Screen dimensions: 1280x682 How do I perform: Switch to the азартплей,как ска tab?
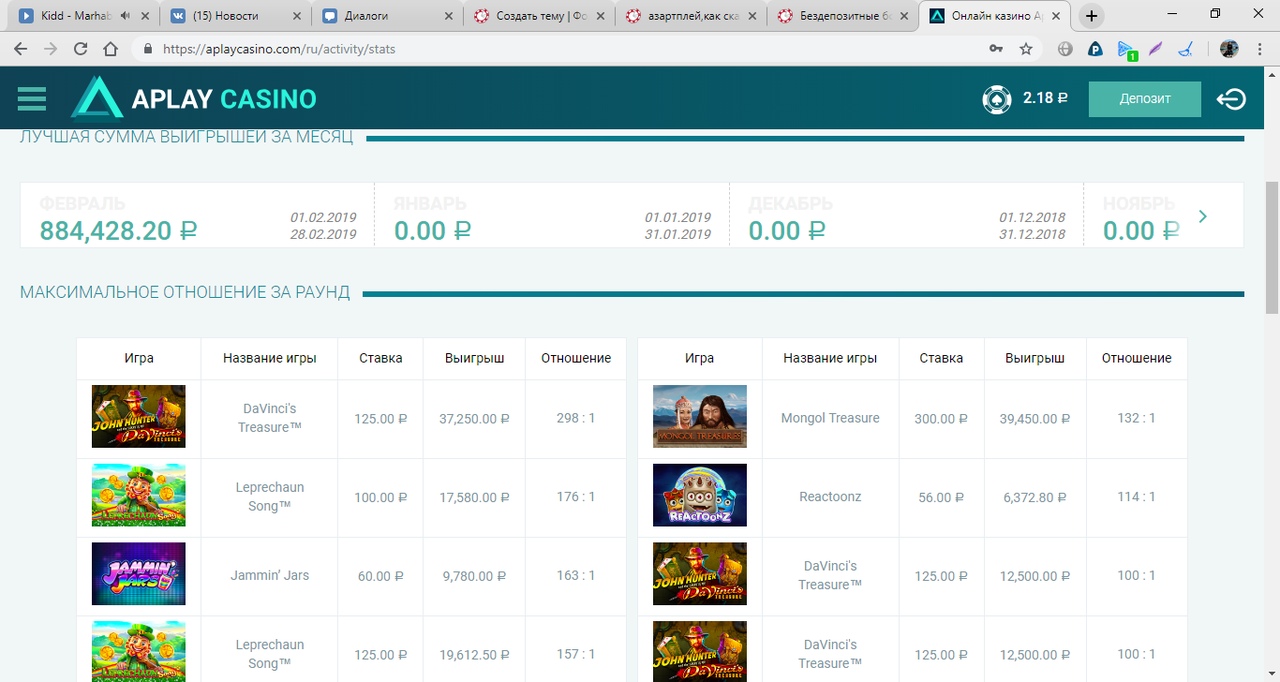click(690, 16)
